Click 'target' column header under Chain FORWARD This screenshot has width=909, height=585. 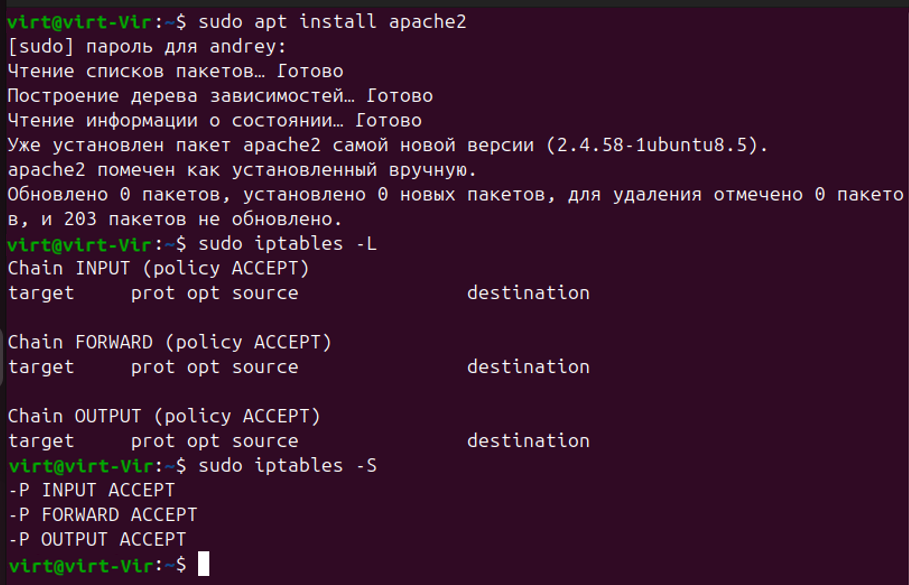41,367
